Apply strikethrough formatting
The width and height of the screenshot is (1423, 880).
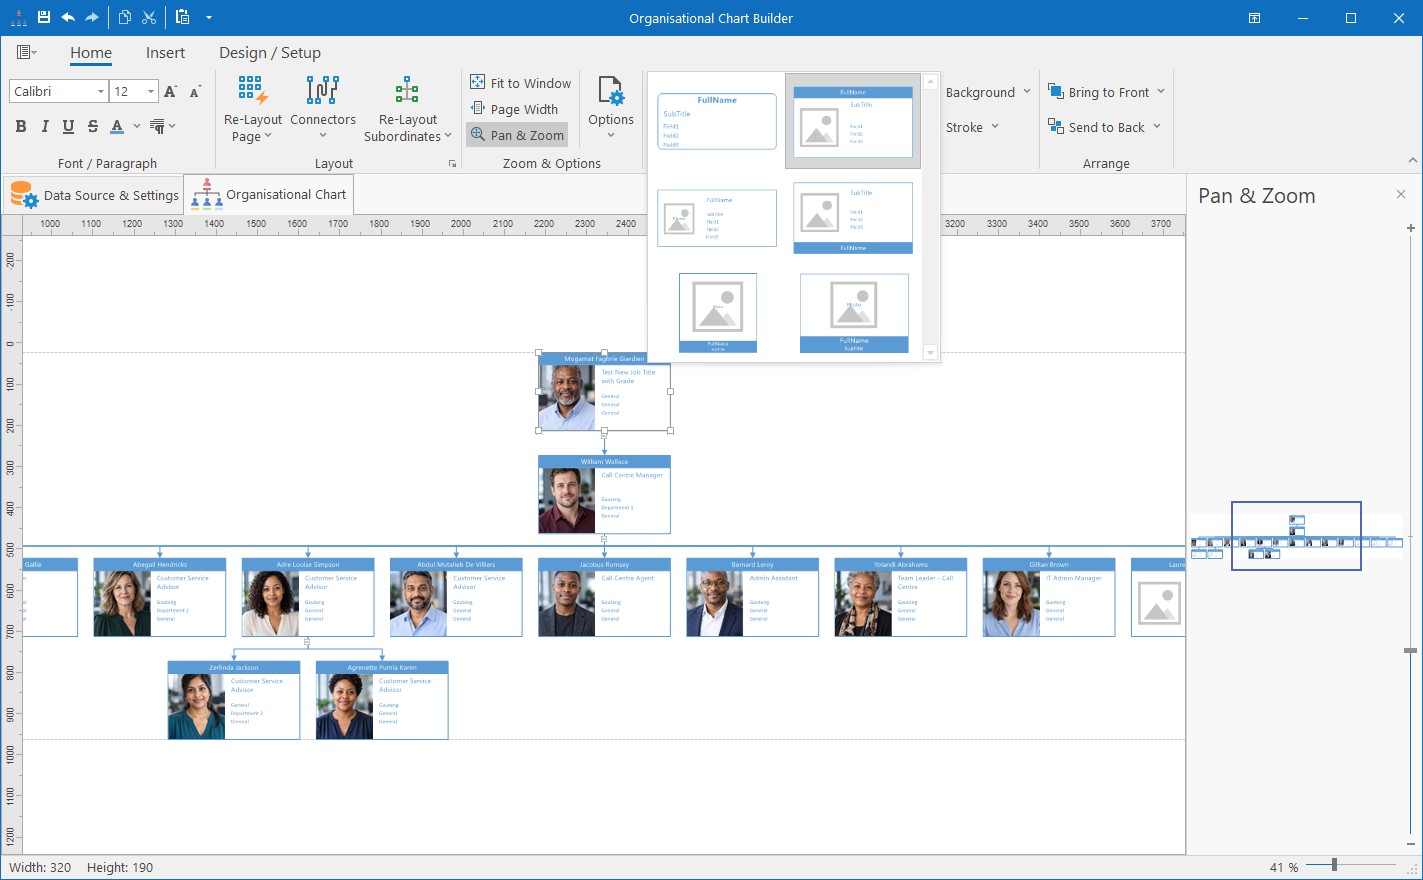coord(93,126)
